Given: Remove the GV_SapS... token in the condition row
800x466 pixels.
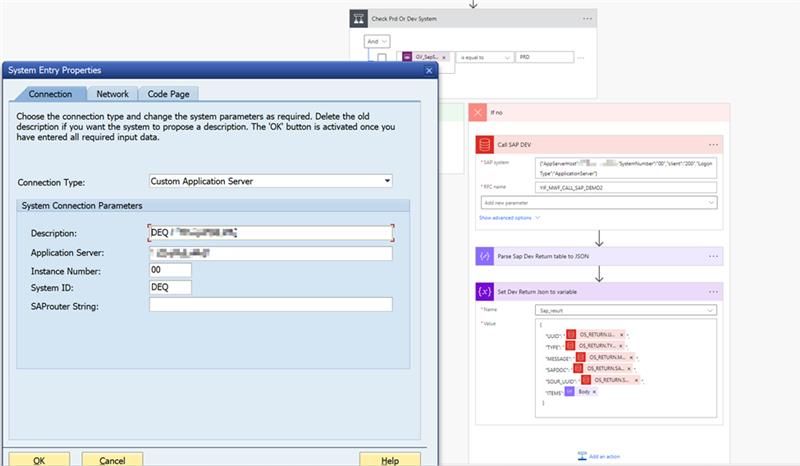Looking at the screenshot, I should pos(444,58).
